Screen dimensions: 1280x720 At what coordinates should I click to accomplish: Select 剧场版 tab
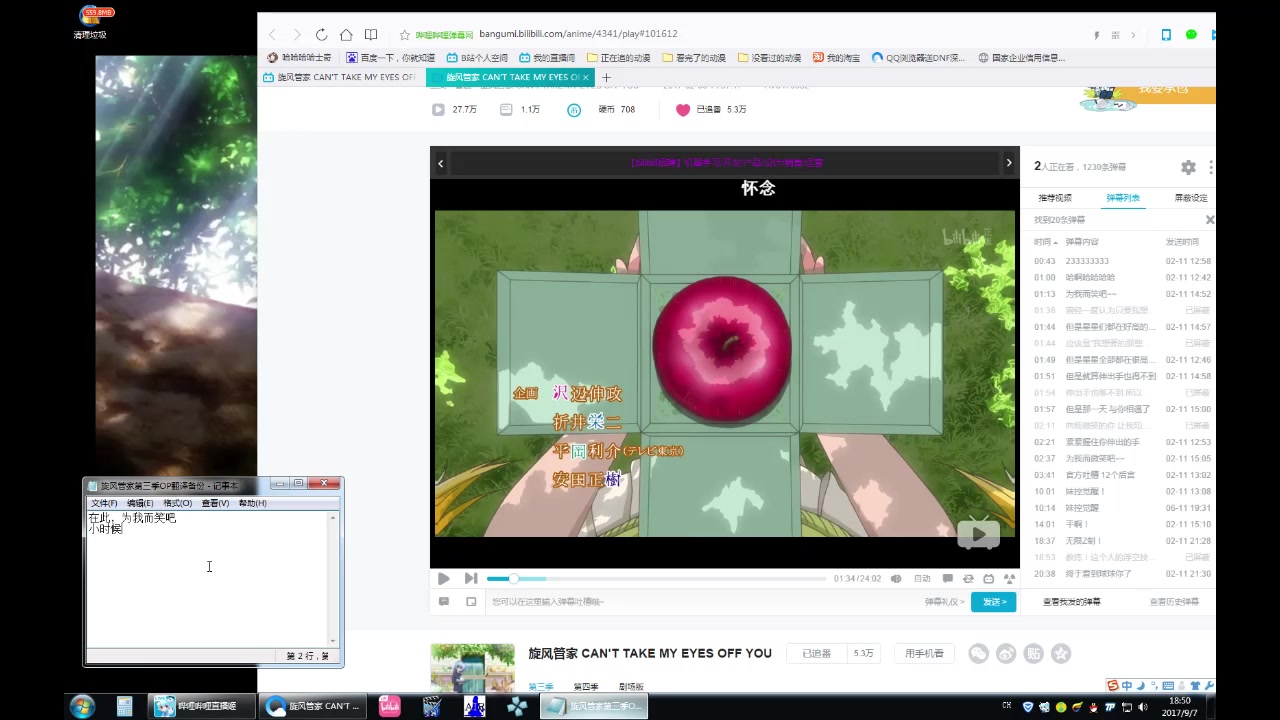(632, 687)
